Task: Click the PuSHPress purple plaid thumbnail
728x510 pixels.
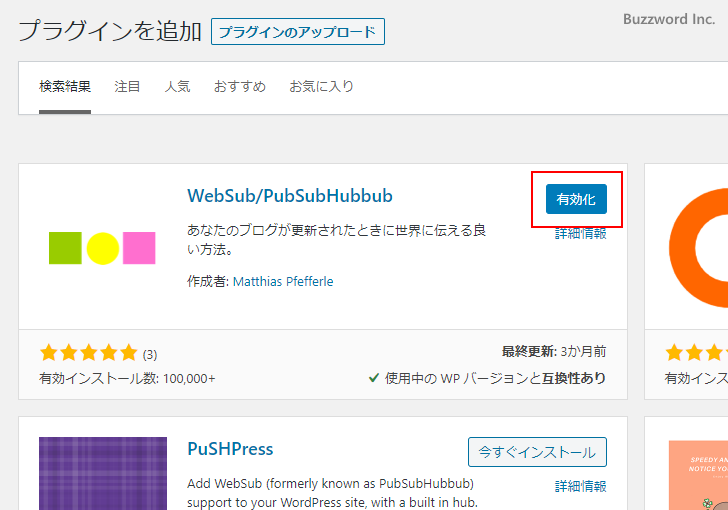Action: coord(103,473)
